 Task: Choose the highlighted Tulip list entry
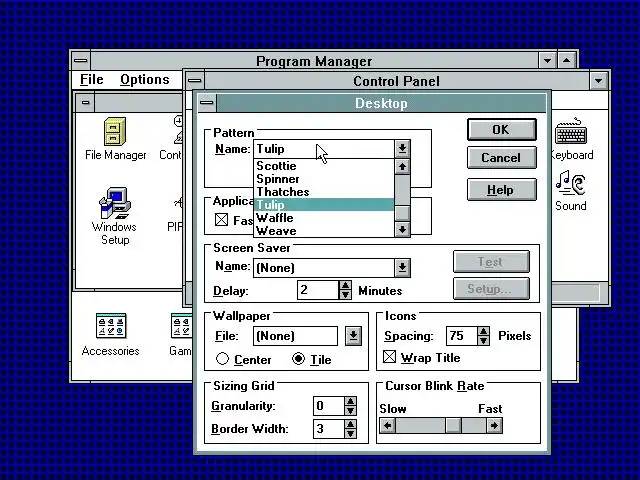(324, 205)
